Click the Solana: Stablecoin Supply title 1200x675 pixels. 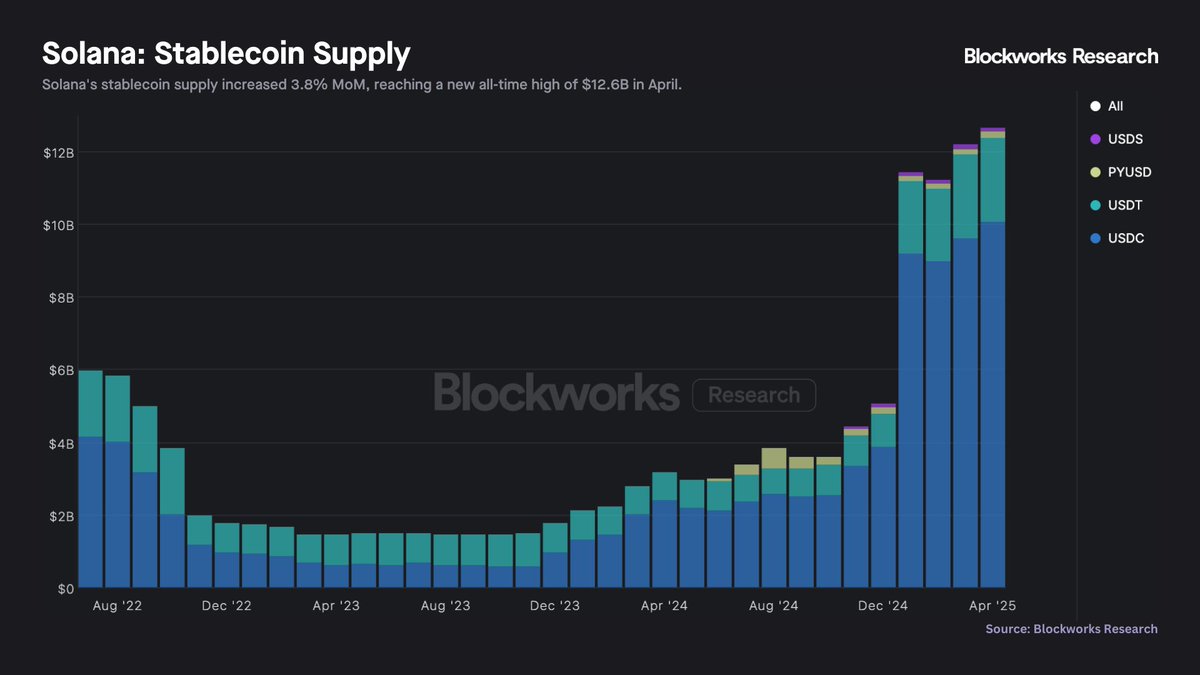[x=226, y=54]
